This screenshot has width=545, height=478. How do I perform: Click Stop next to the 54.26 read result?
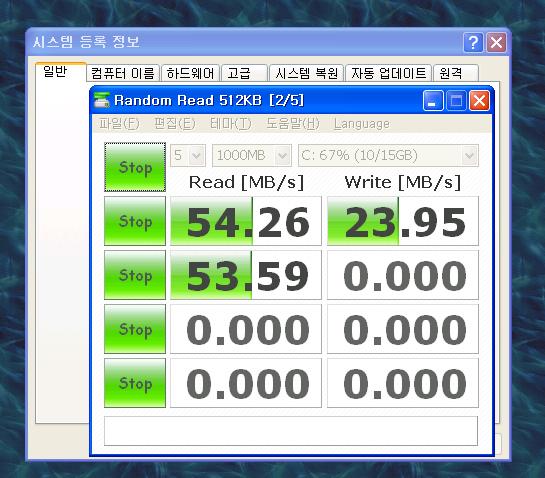(x=135, y=221)
